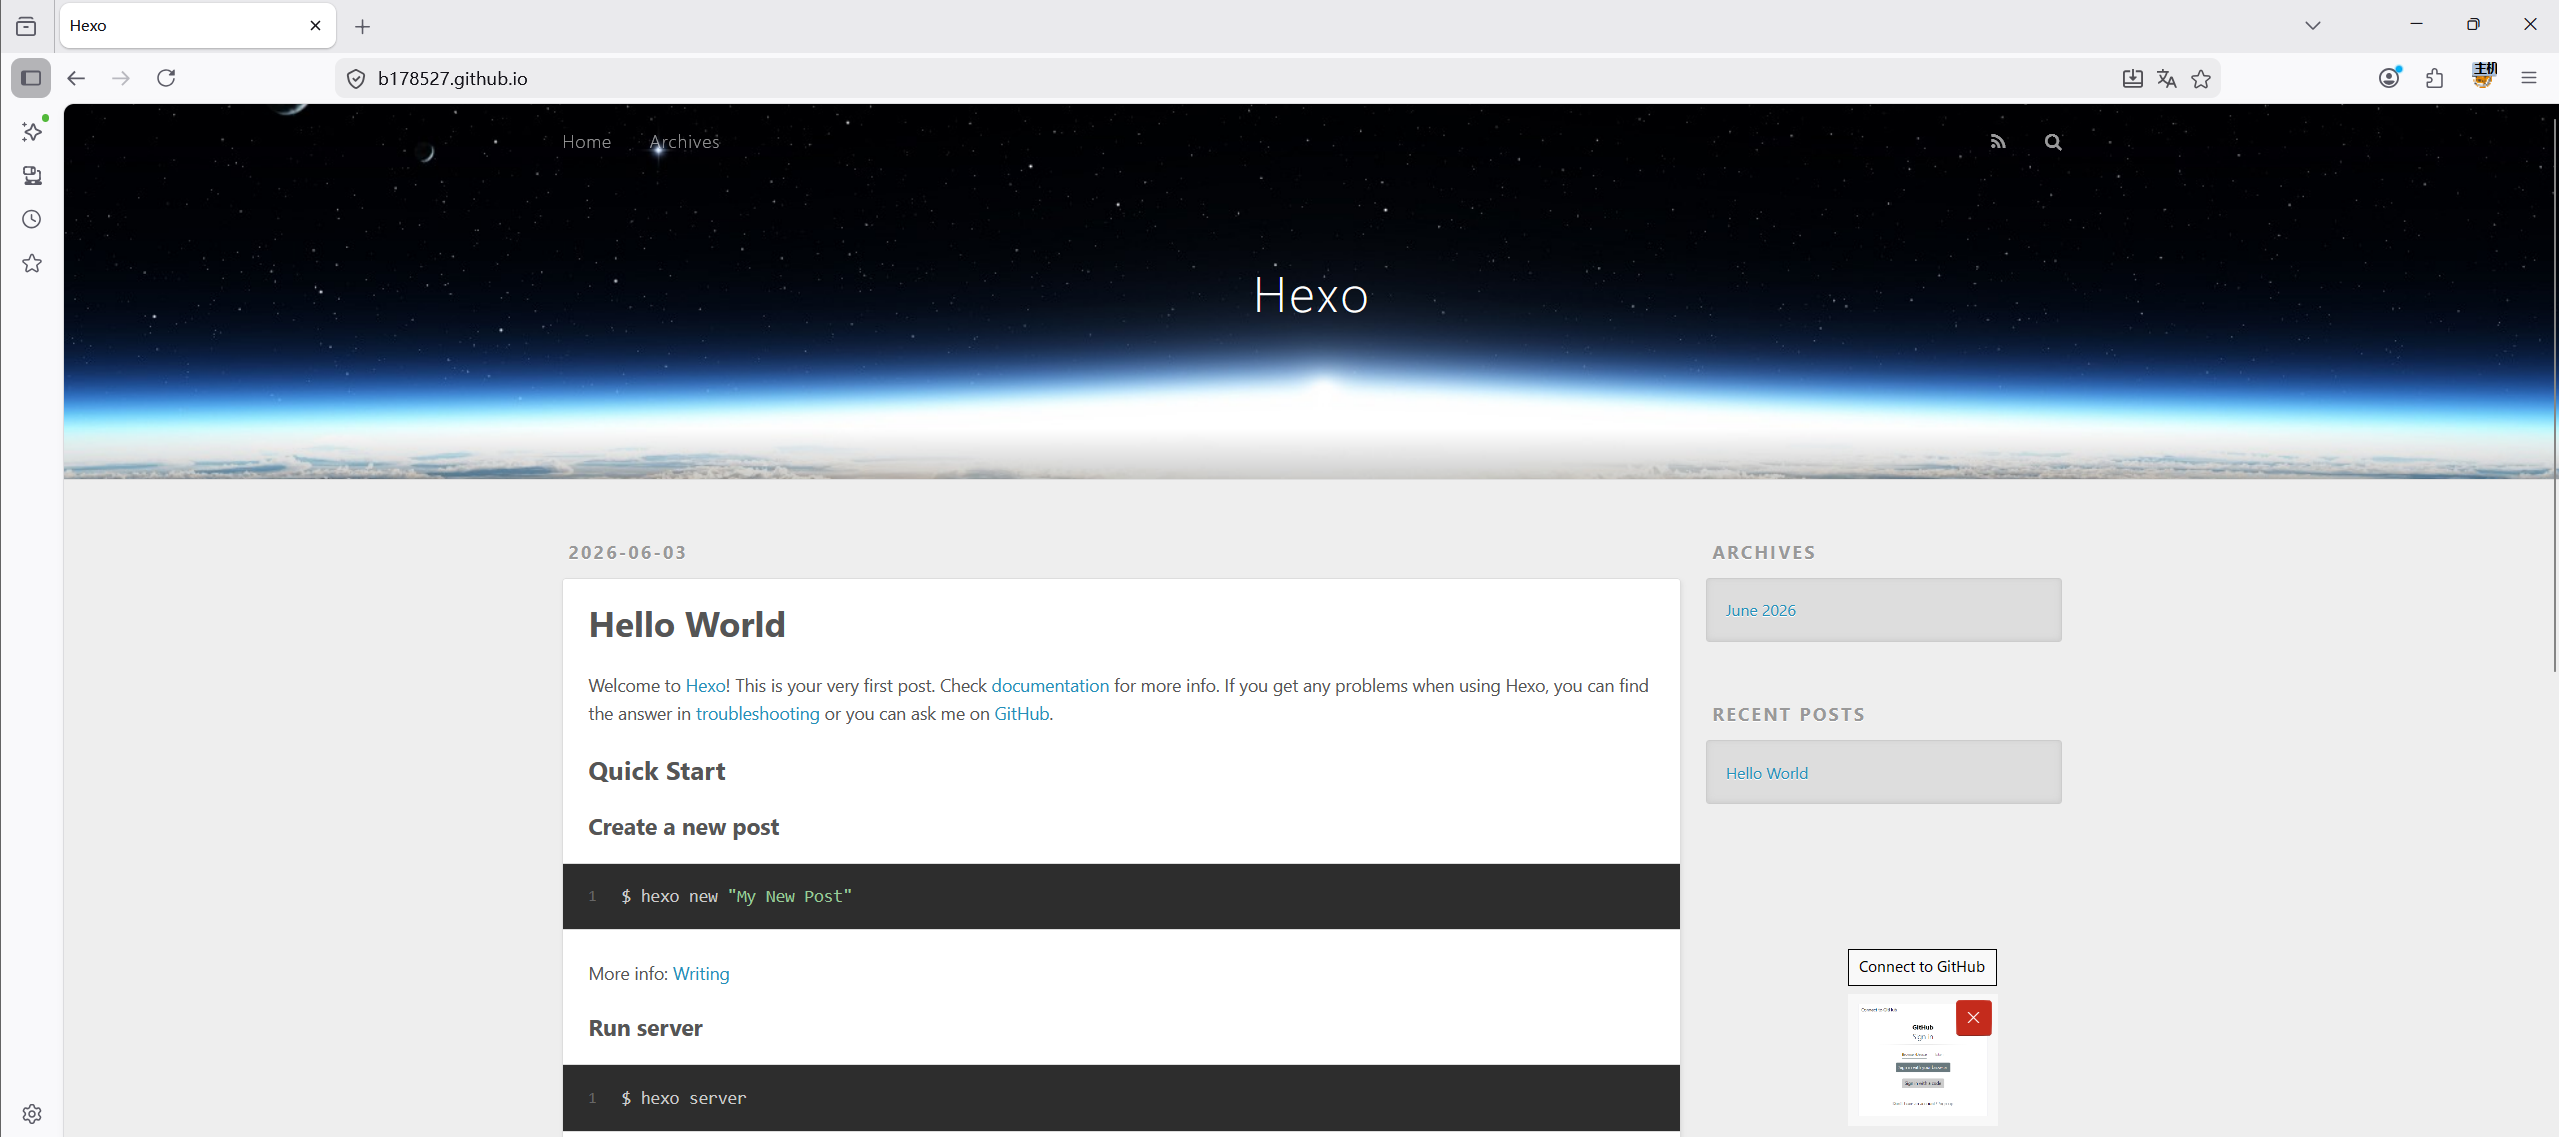Expand the list all tabs dropdown
This screenshot has height=1137, width=2559.
[x=2313, y=26]
